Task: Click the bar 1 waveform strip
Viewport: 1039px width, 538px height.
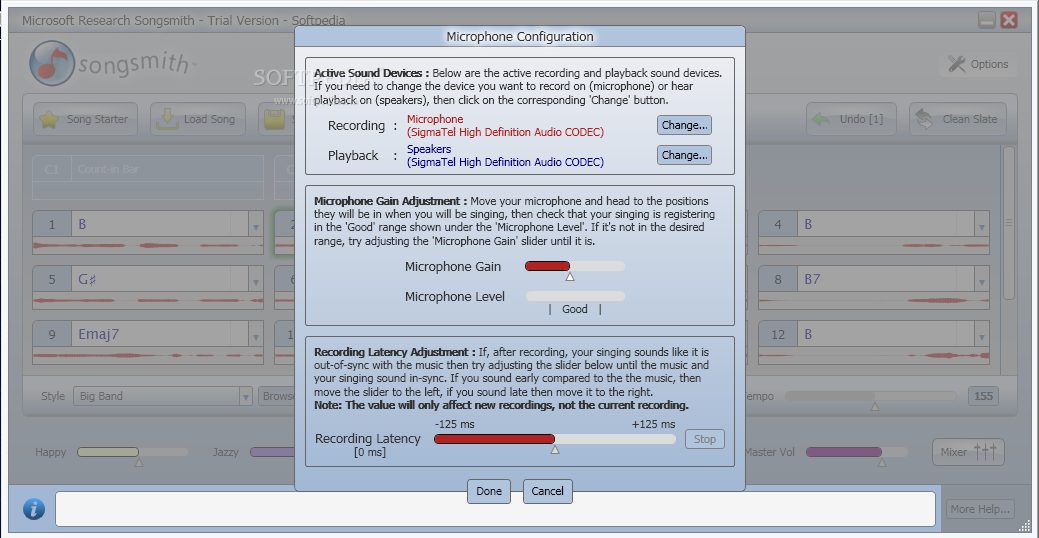Action: point(148,246)
